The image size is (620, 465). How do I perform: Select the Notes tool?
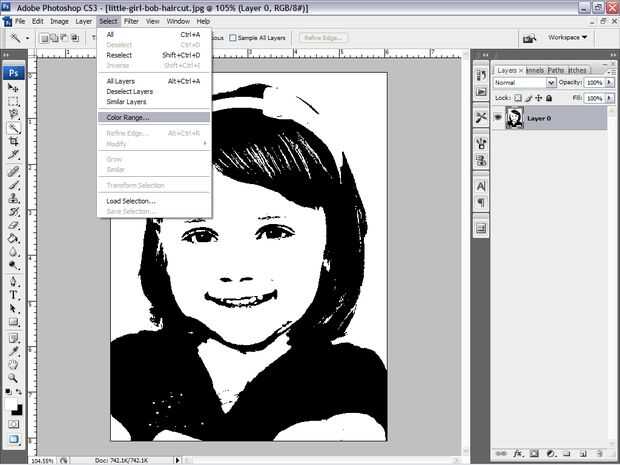[x=13, y=338]
